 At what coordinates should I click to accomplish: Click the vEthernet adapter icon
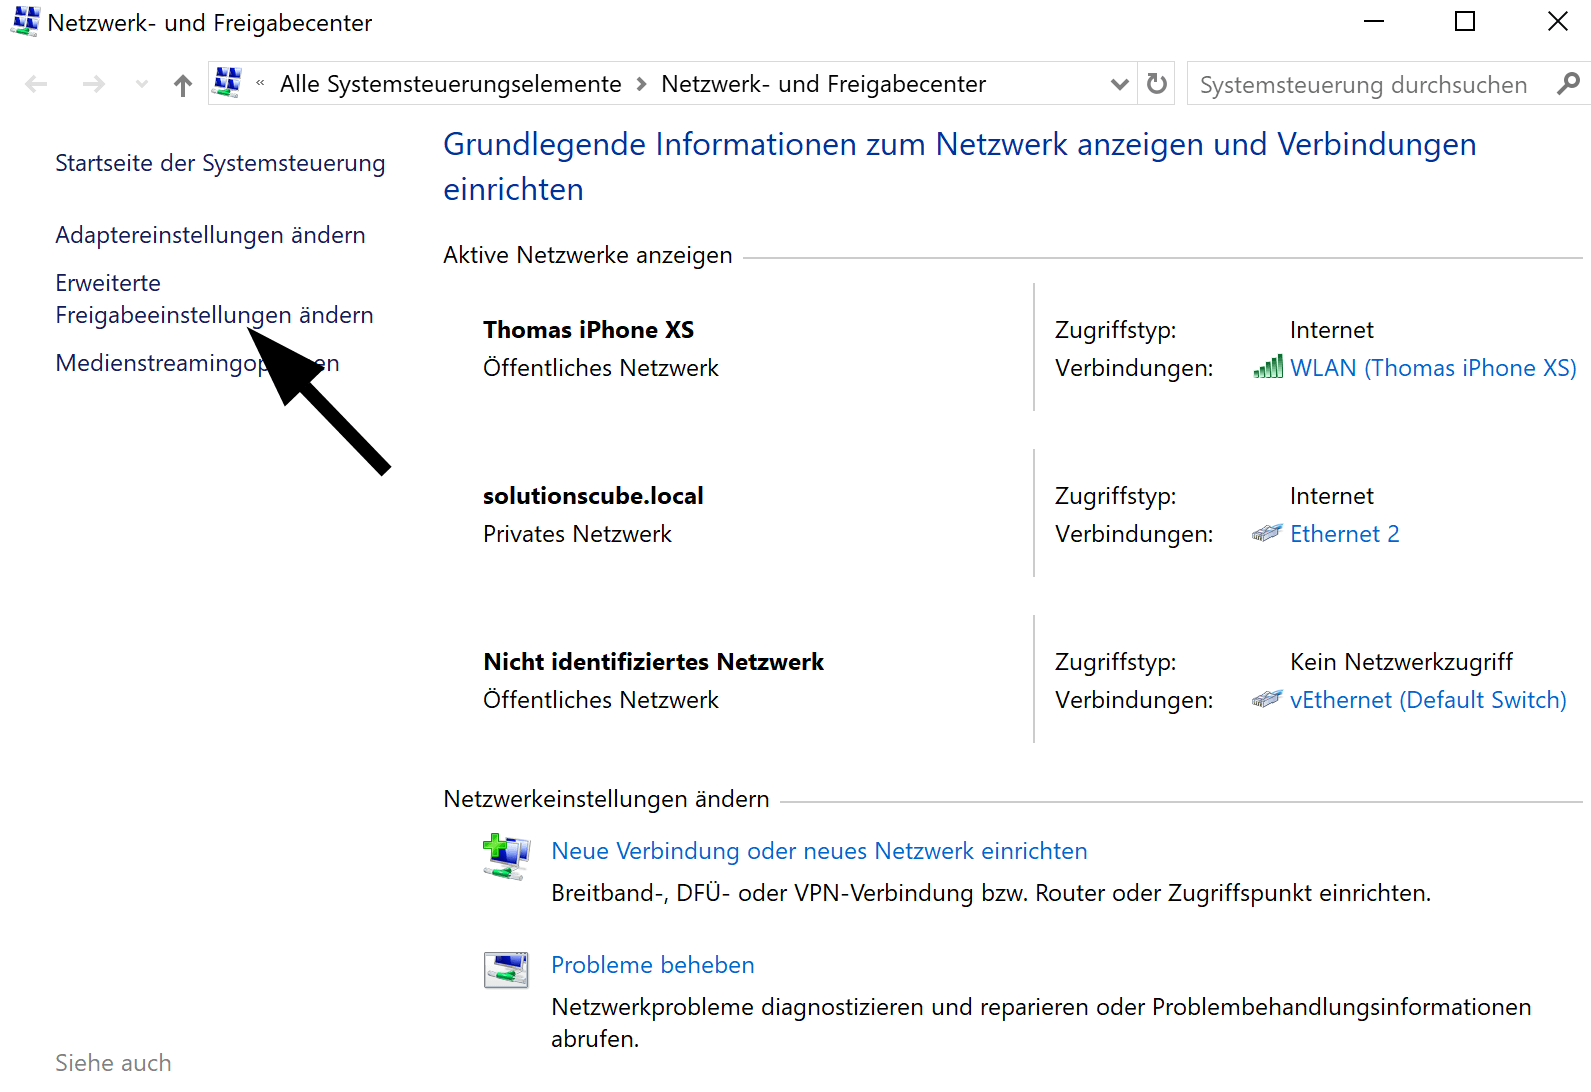coord(1267,699)
